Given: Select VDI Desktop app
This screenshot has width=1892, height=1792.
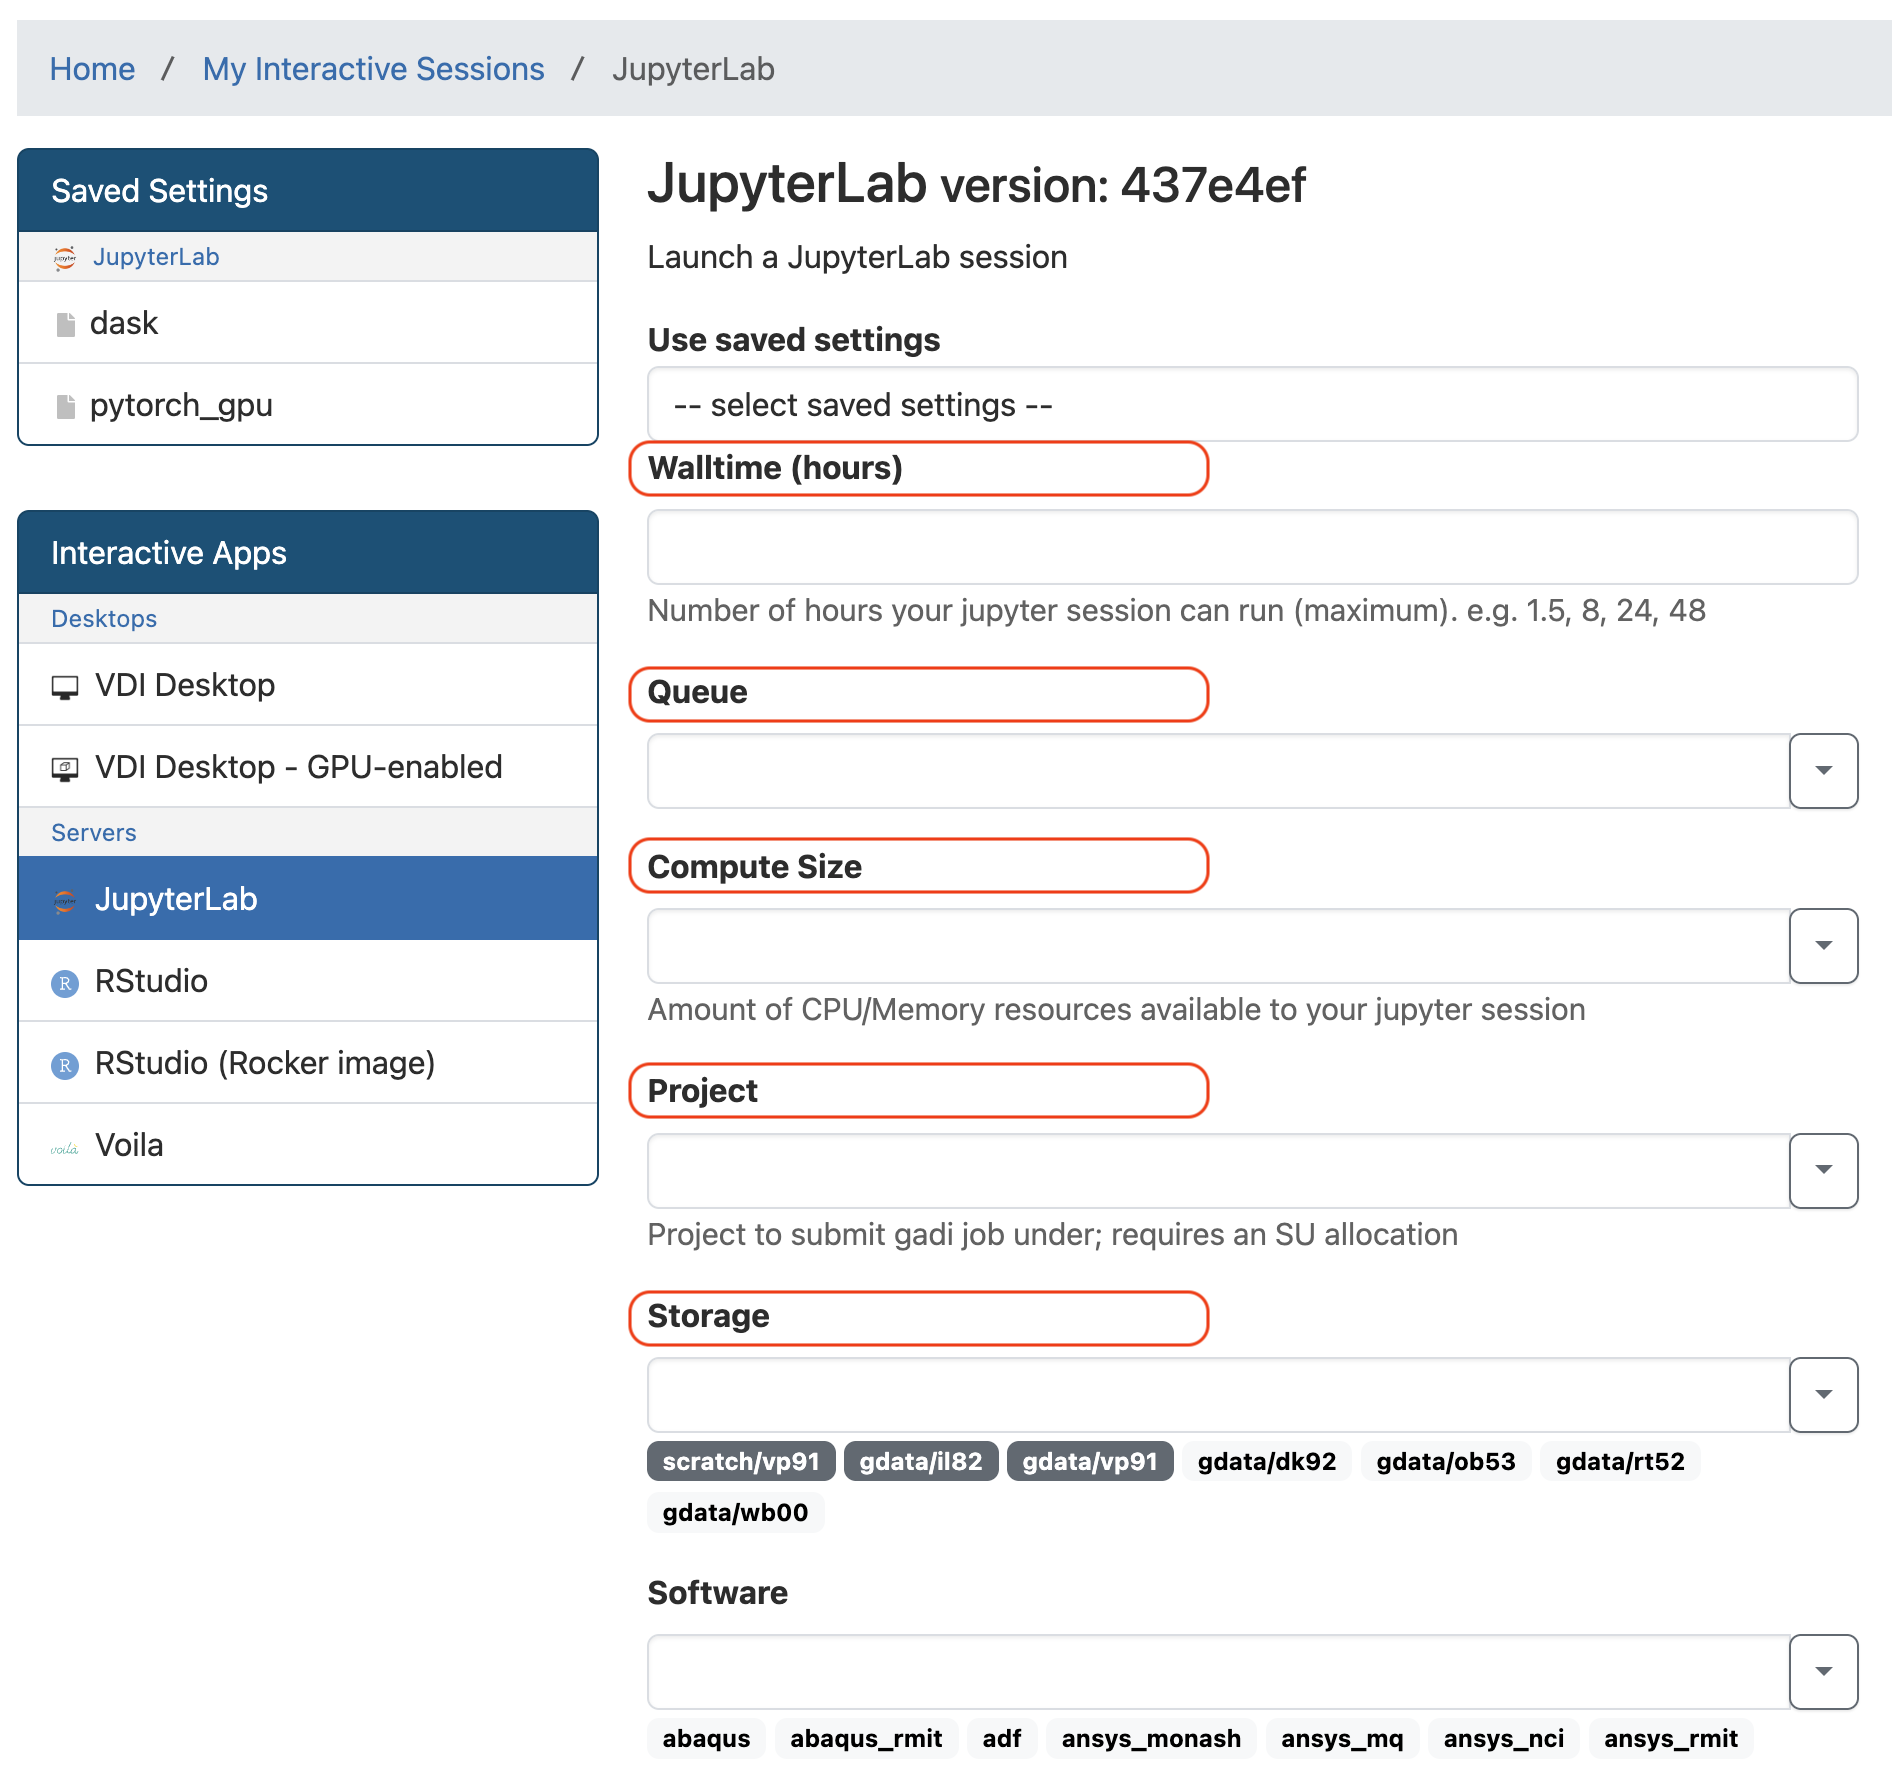Looking at the screenshot, I should [x=308, y=685].
